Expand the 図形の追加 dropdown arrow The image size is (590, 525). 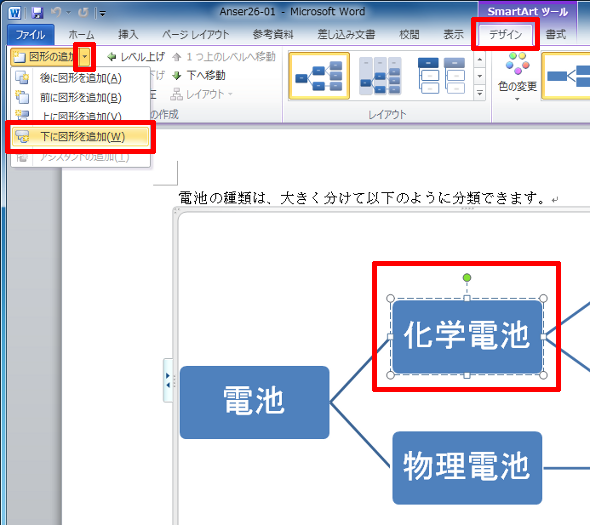tap(85, 57)
